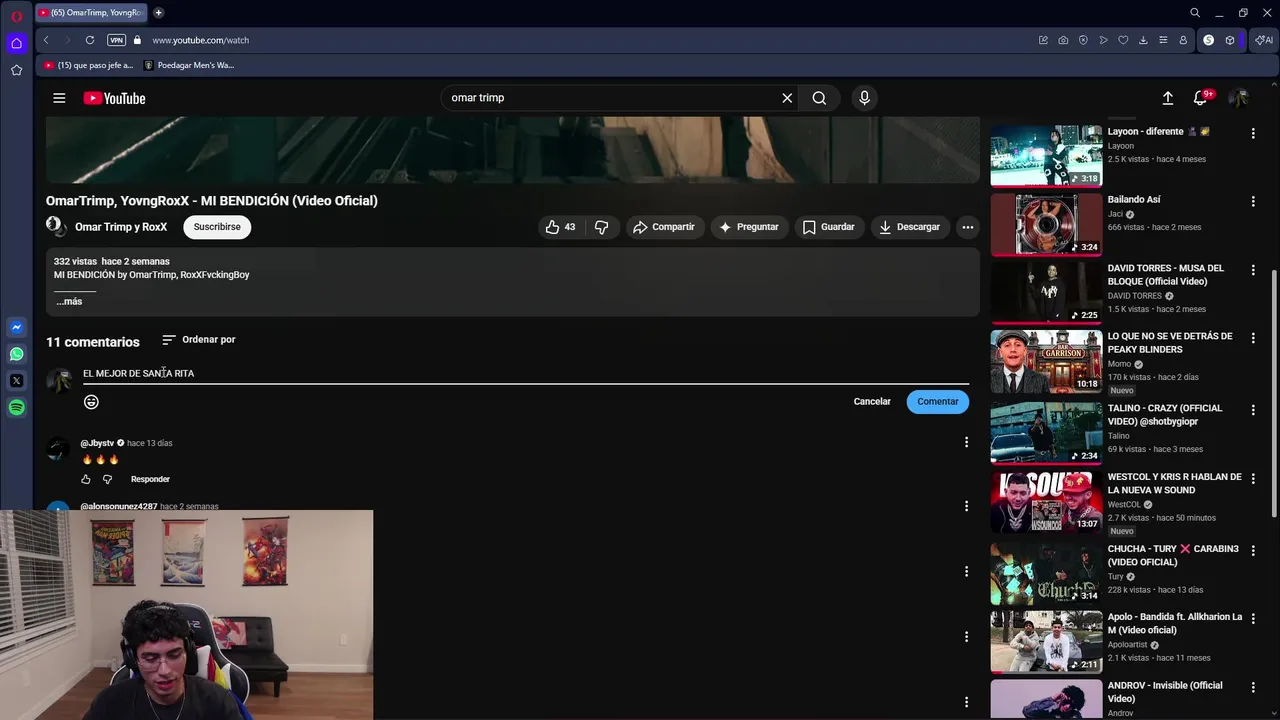1280x720 pixels.
Task: Open more actions beside Descargar
Action: pos(967,227)
